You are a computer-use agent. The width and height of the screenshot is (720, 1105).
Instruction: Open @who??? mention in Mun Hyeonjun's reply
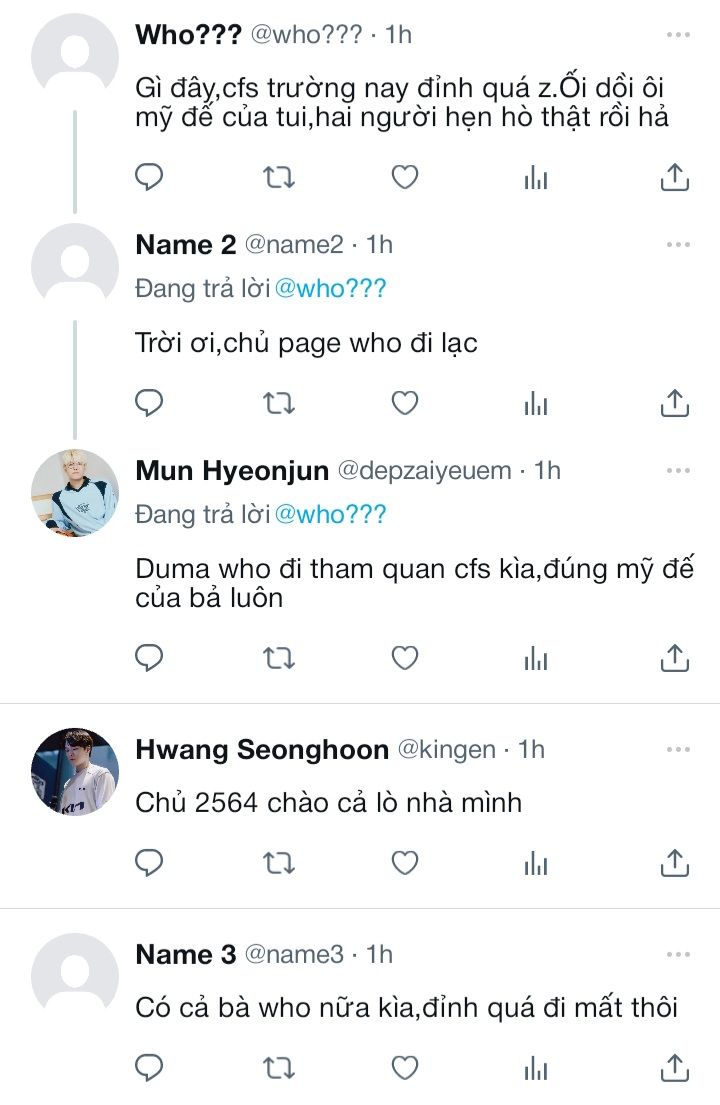(x=330, y=514)
